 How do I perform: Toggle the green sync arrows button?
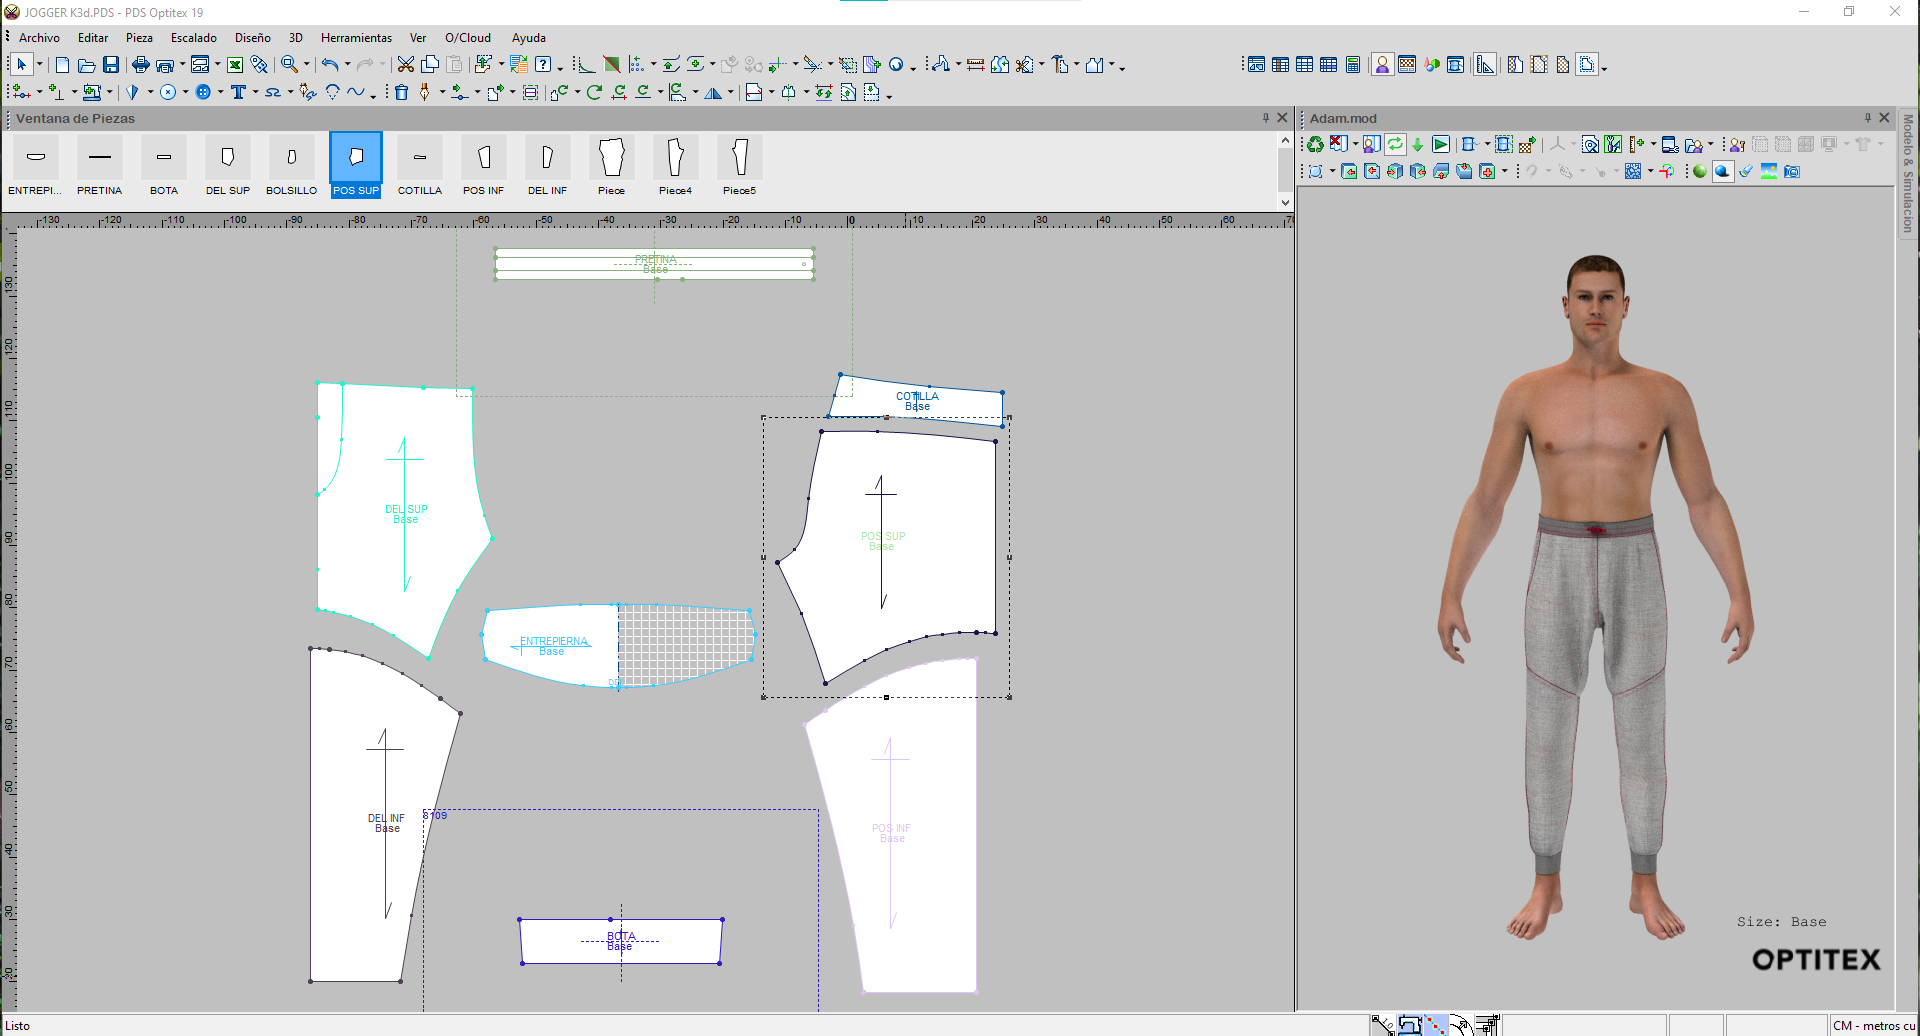coord(1395,145)
